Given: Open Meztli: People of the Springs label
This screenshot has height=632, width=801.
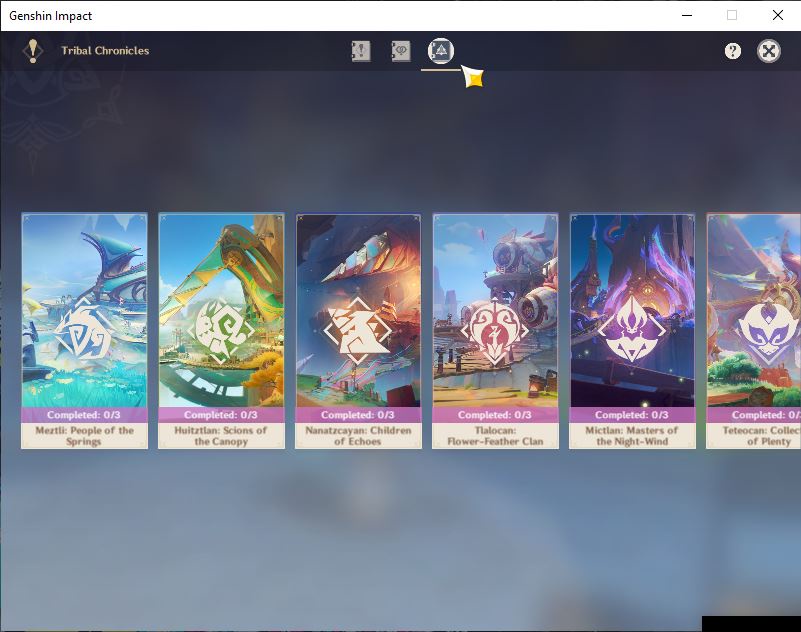Looking at the screenshot, I should (84, 436).
